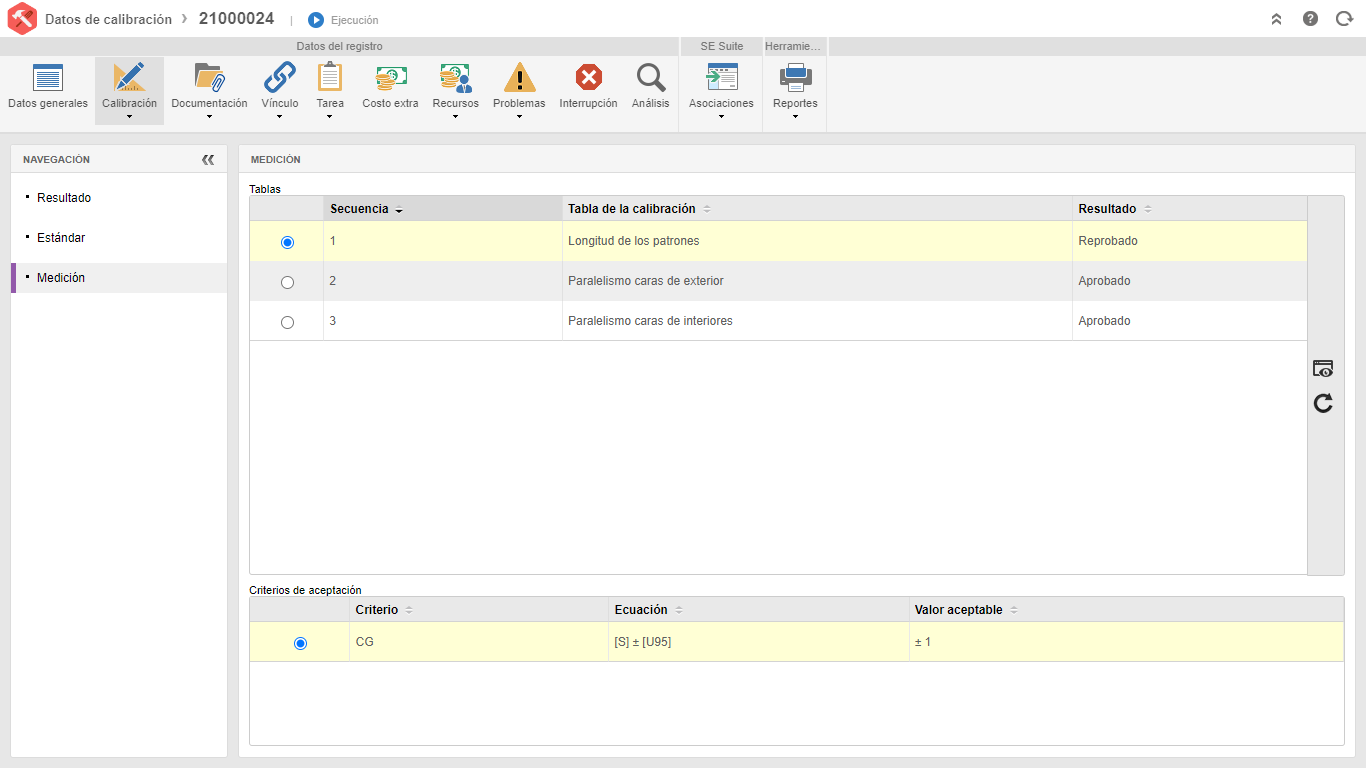This screenshot has width=1366, height=768.
Task: Open the Interrupción red X icon
Action: click(x=589, y=77)
